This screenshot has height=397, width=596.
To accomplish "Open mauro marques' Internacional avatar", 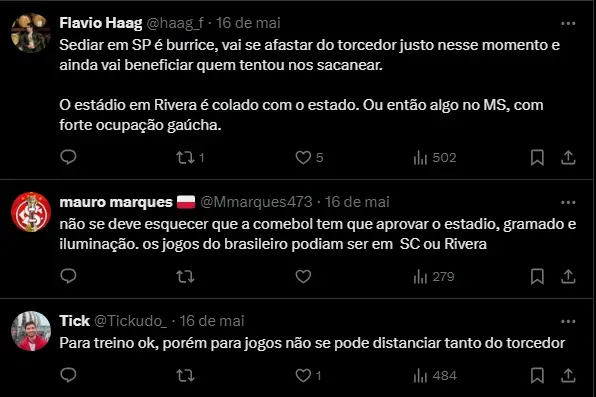I will click(31, 212).
